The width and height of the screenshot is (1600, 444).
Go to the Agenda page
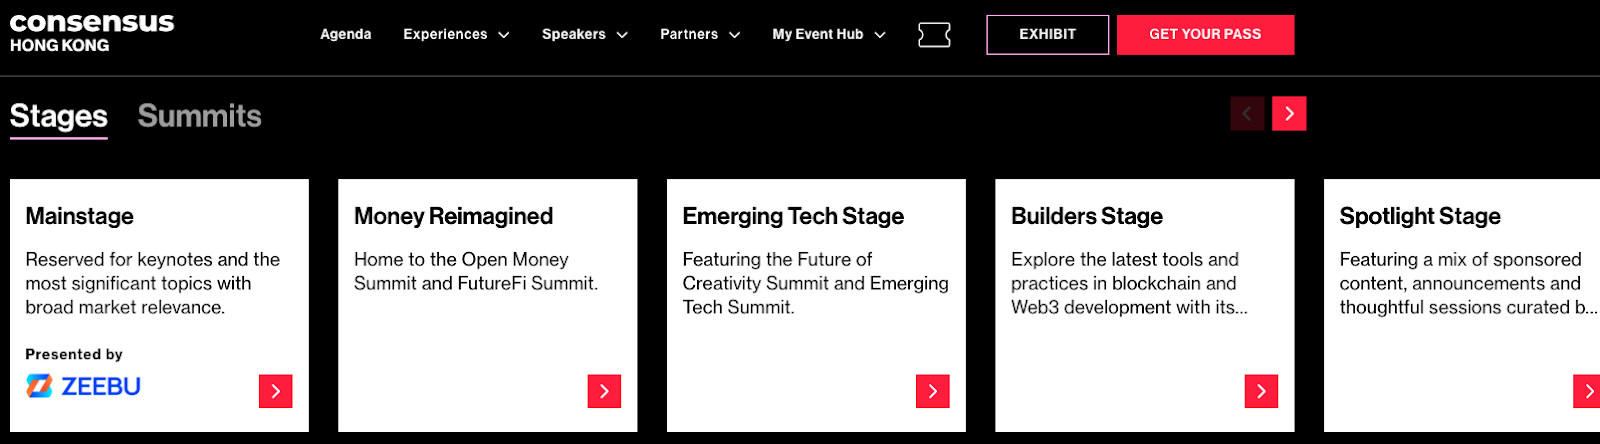coord(345,34)
